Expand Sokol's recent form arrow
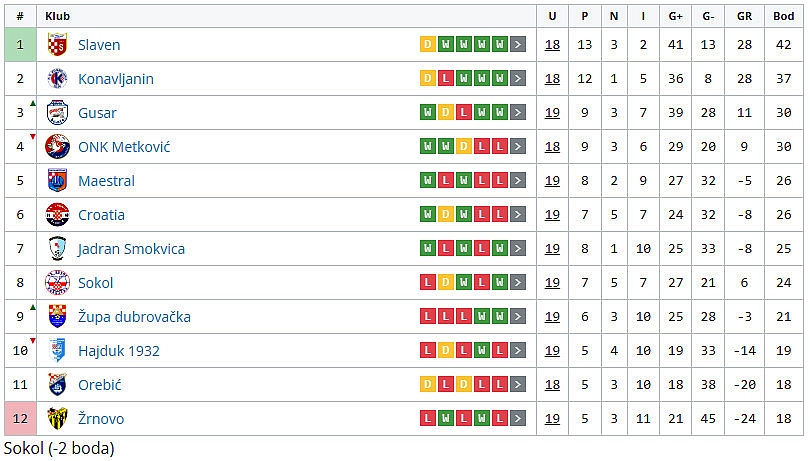 tap(518, 283)
